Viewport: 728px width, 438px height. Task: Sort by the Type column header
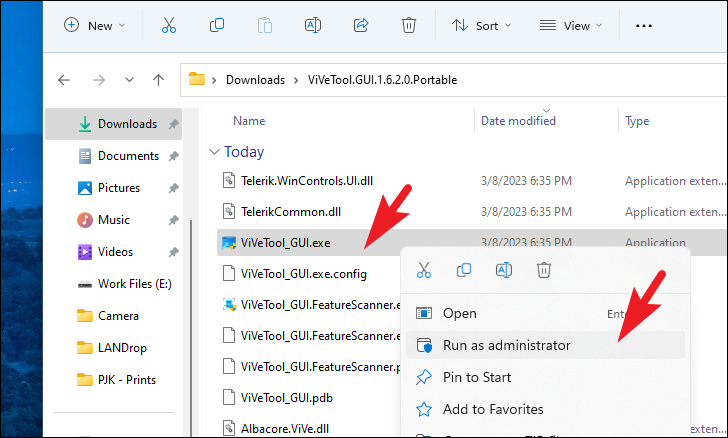pos(637,121)
